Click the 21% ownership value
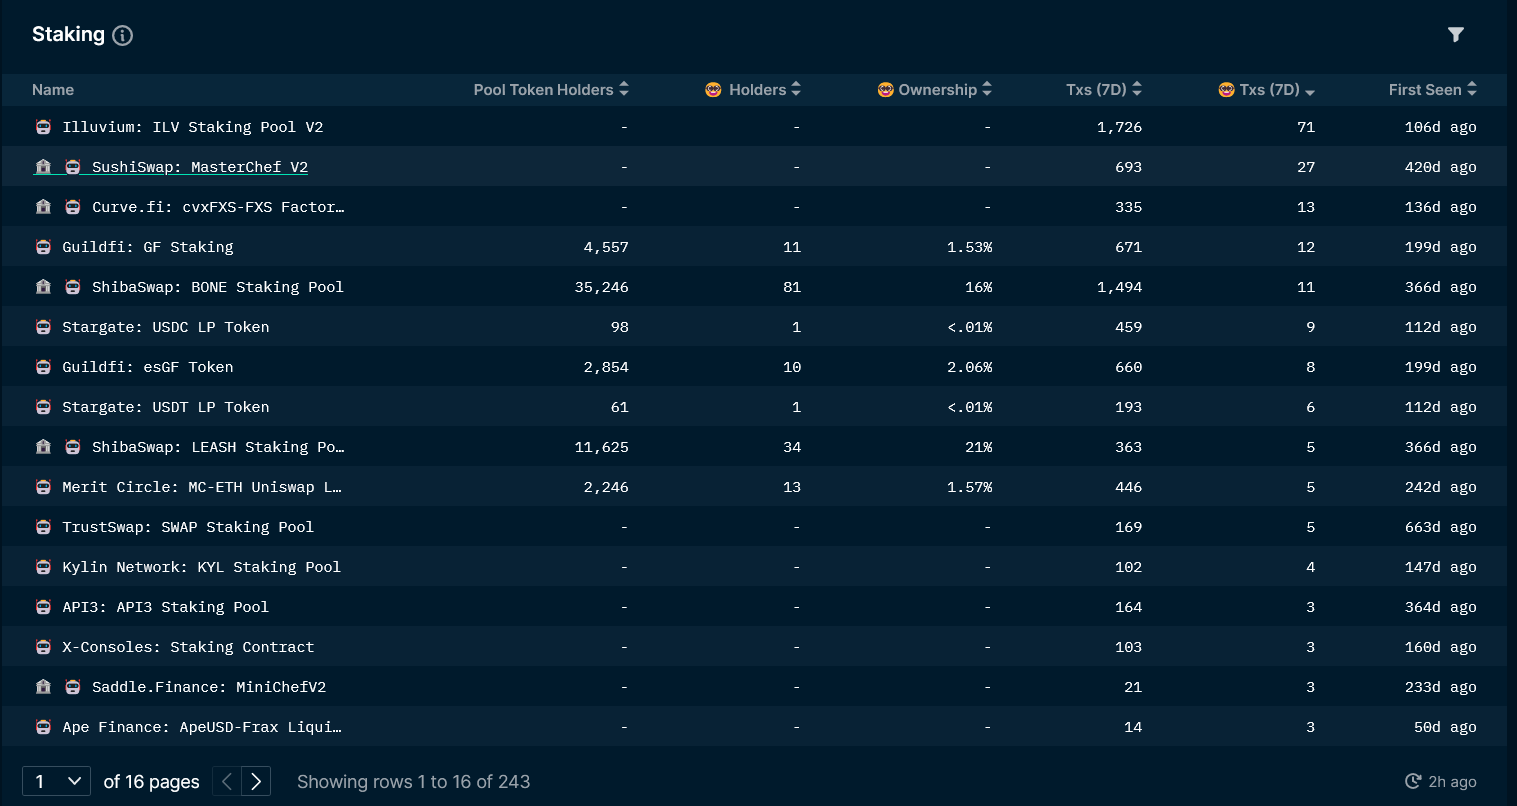1517x806 pixels. coord(979,447)
